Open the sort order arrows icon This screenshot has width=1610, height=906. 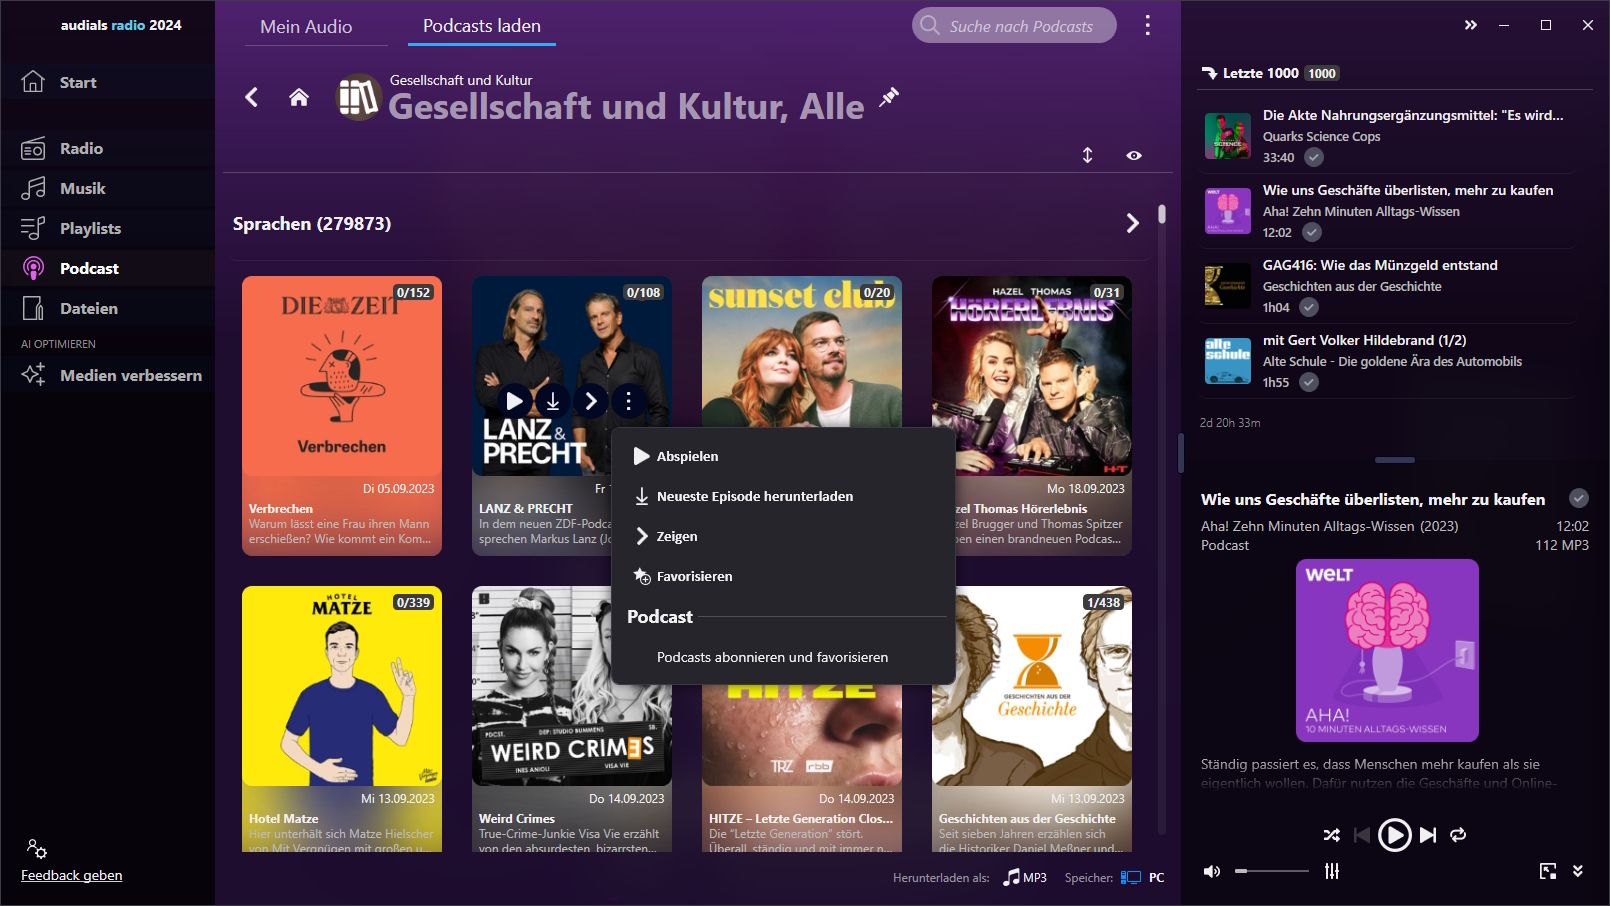click(1088, 155)
